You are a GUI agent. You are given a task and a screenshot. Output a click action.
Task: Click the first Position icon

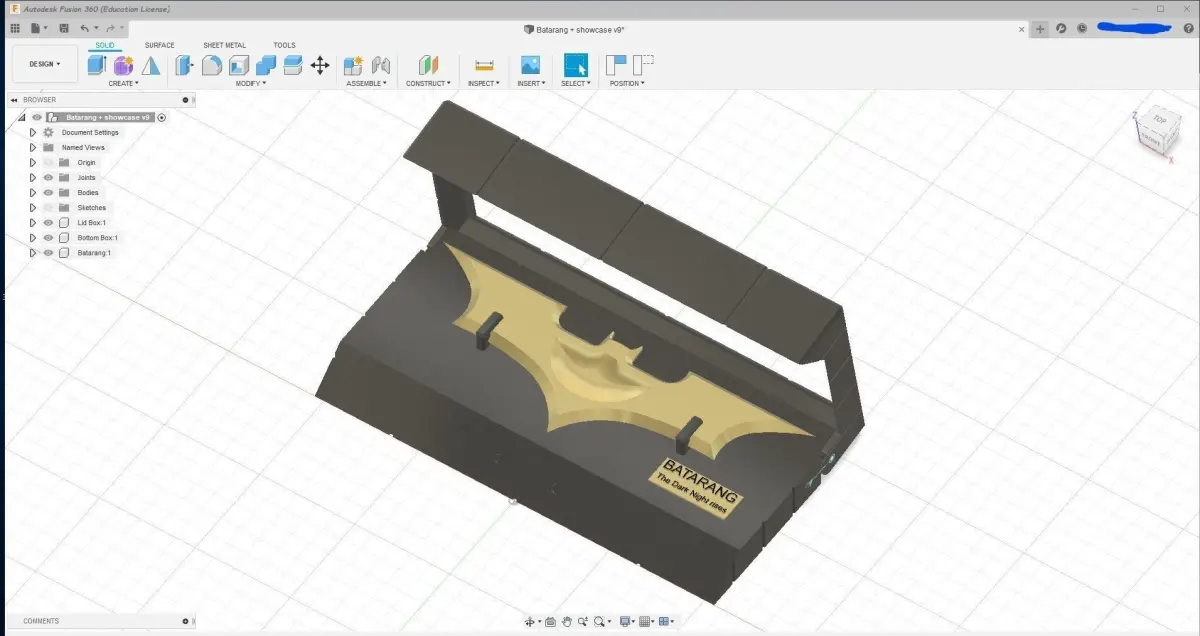click(616, 65)
